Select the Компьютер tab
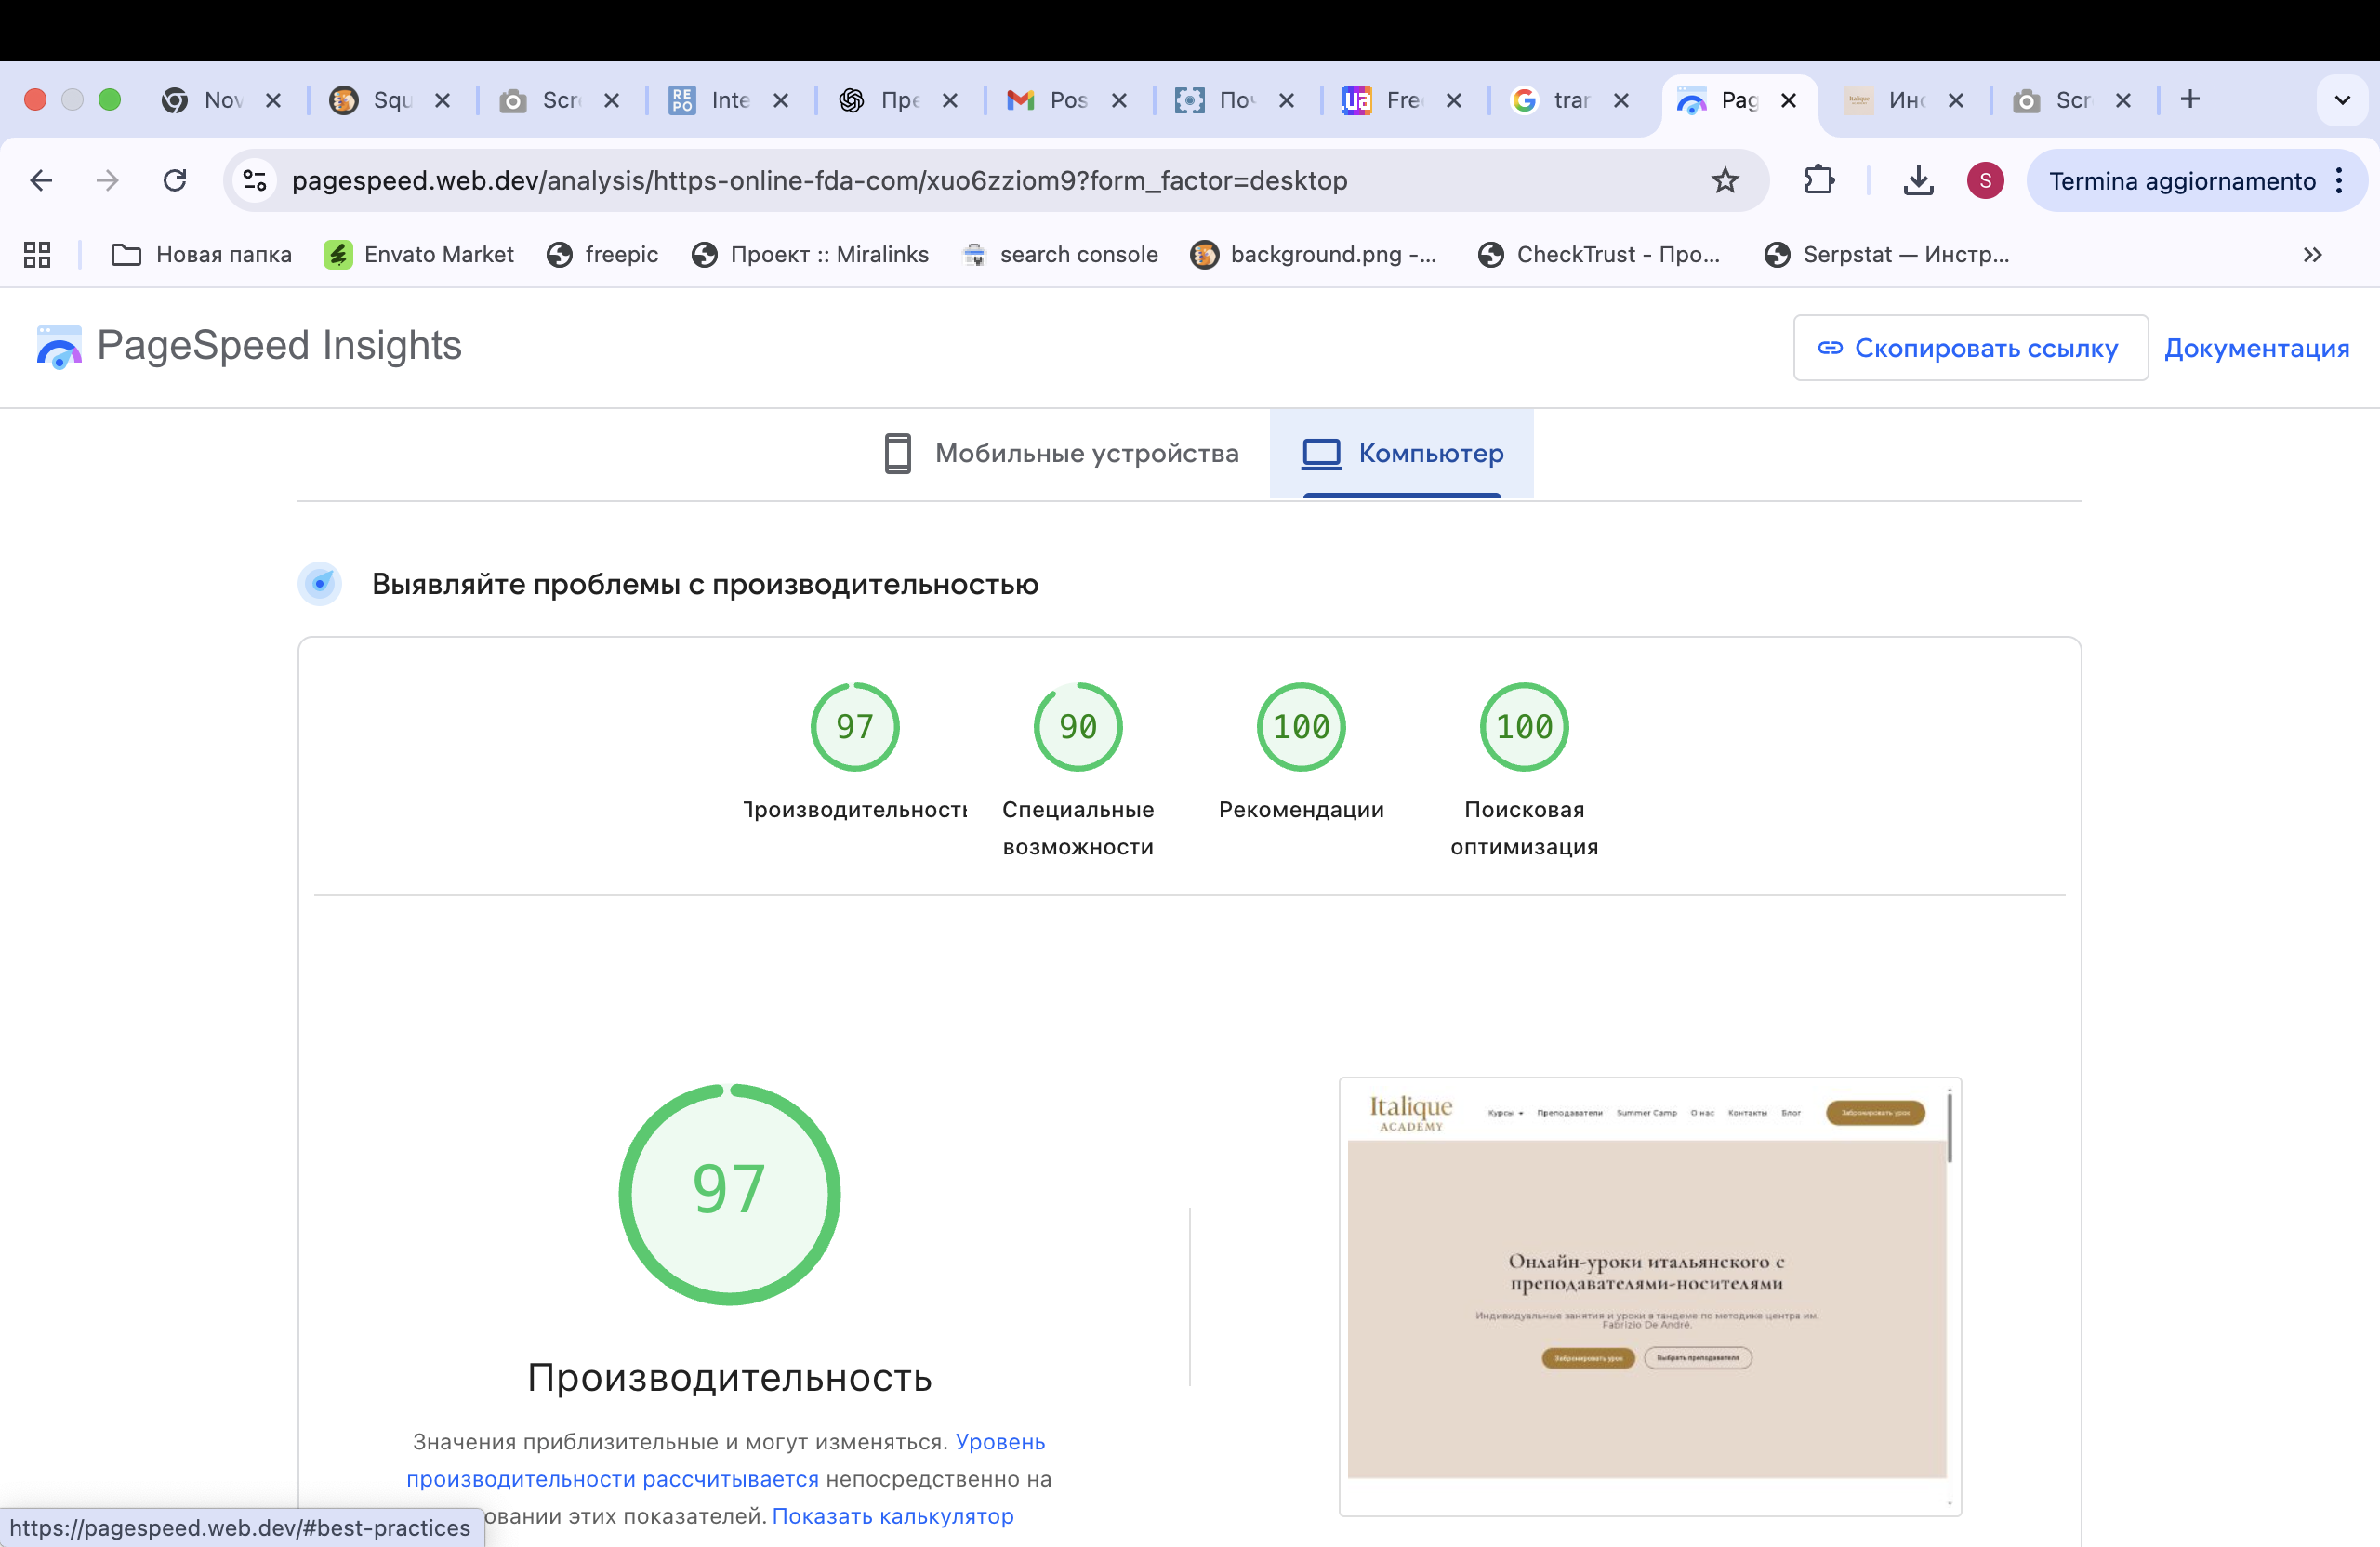Image resolution: width=2380 pixels, height=1547 pixels. pos(1402,454)
